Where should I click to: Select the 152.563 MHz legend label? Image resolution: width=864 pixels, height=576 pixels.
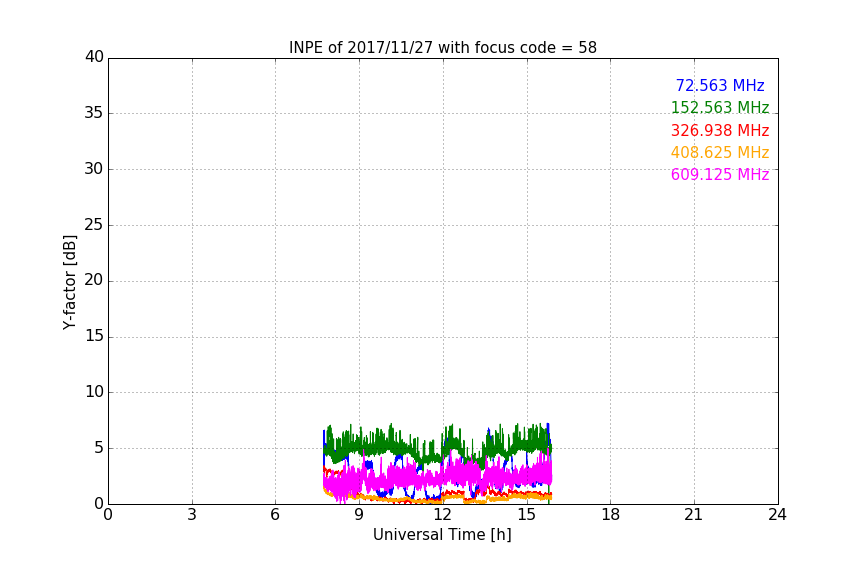tap(720, 107)
